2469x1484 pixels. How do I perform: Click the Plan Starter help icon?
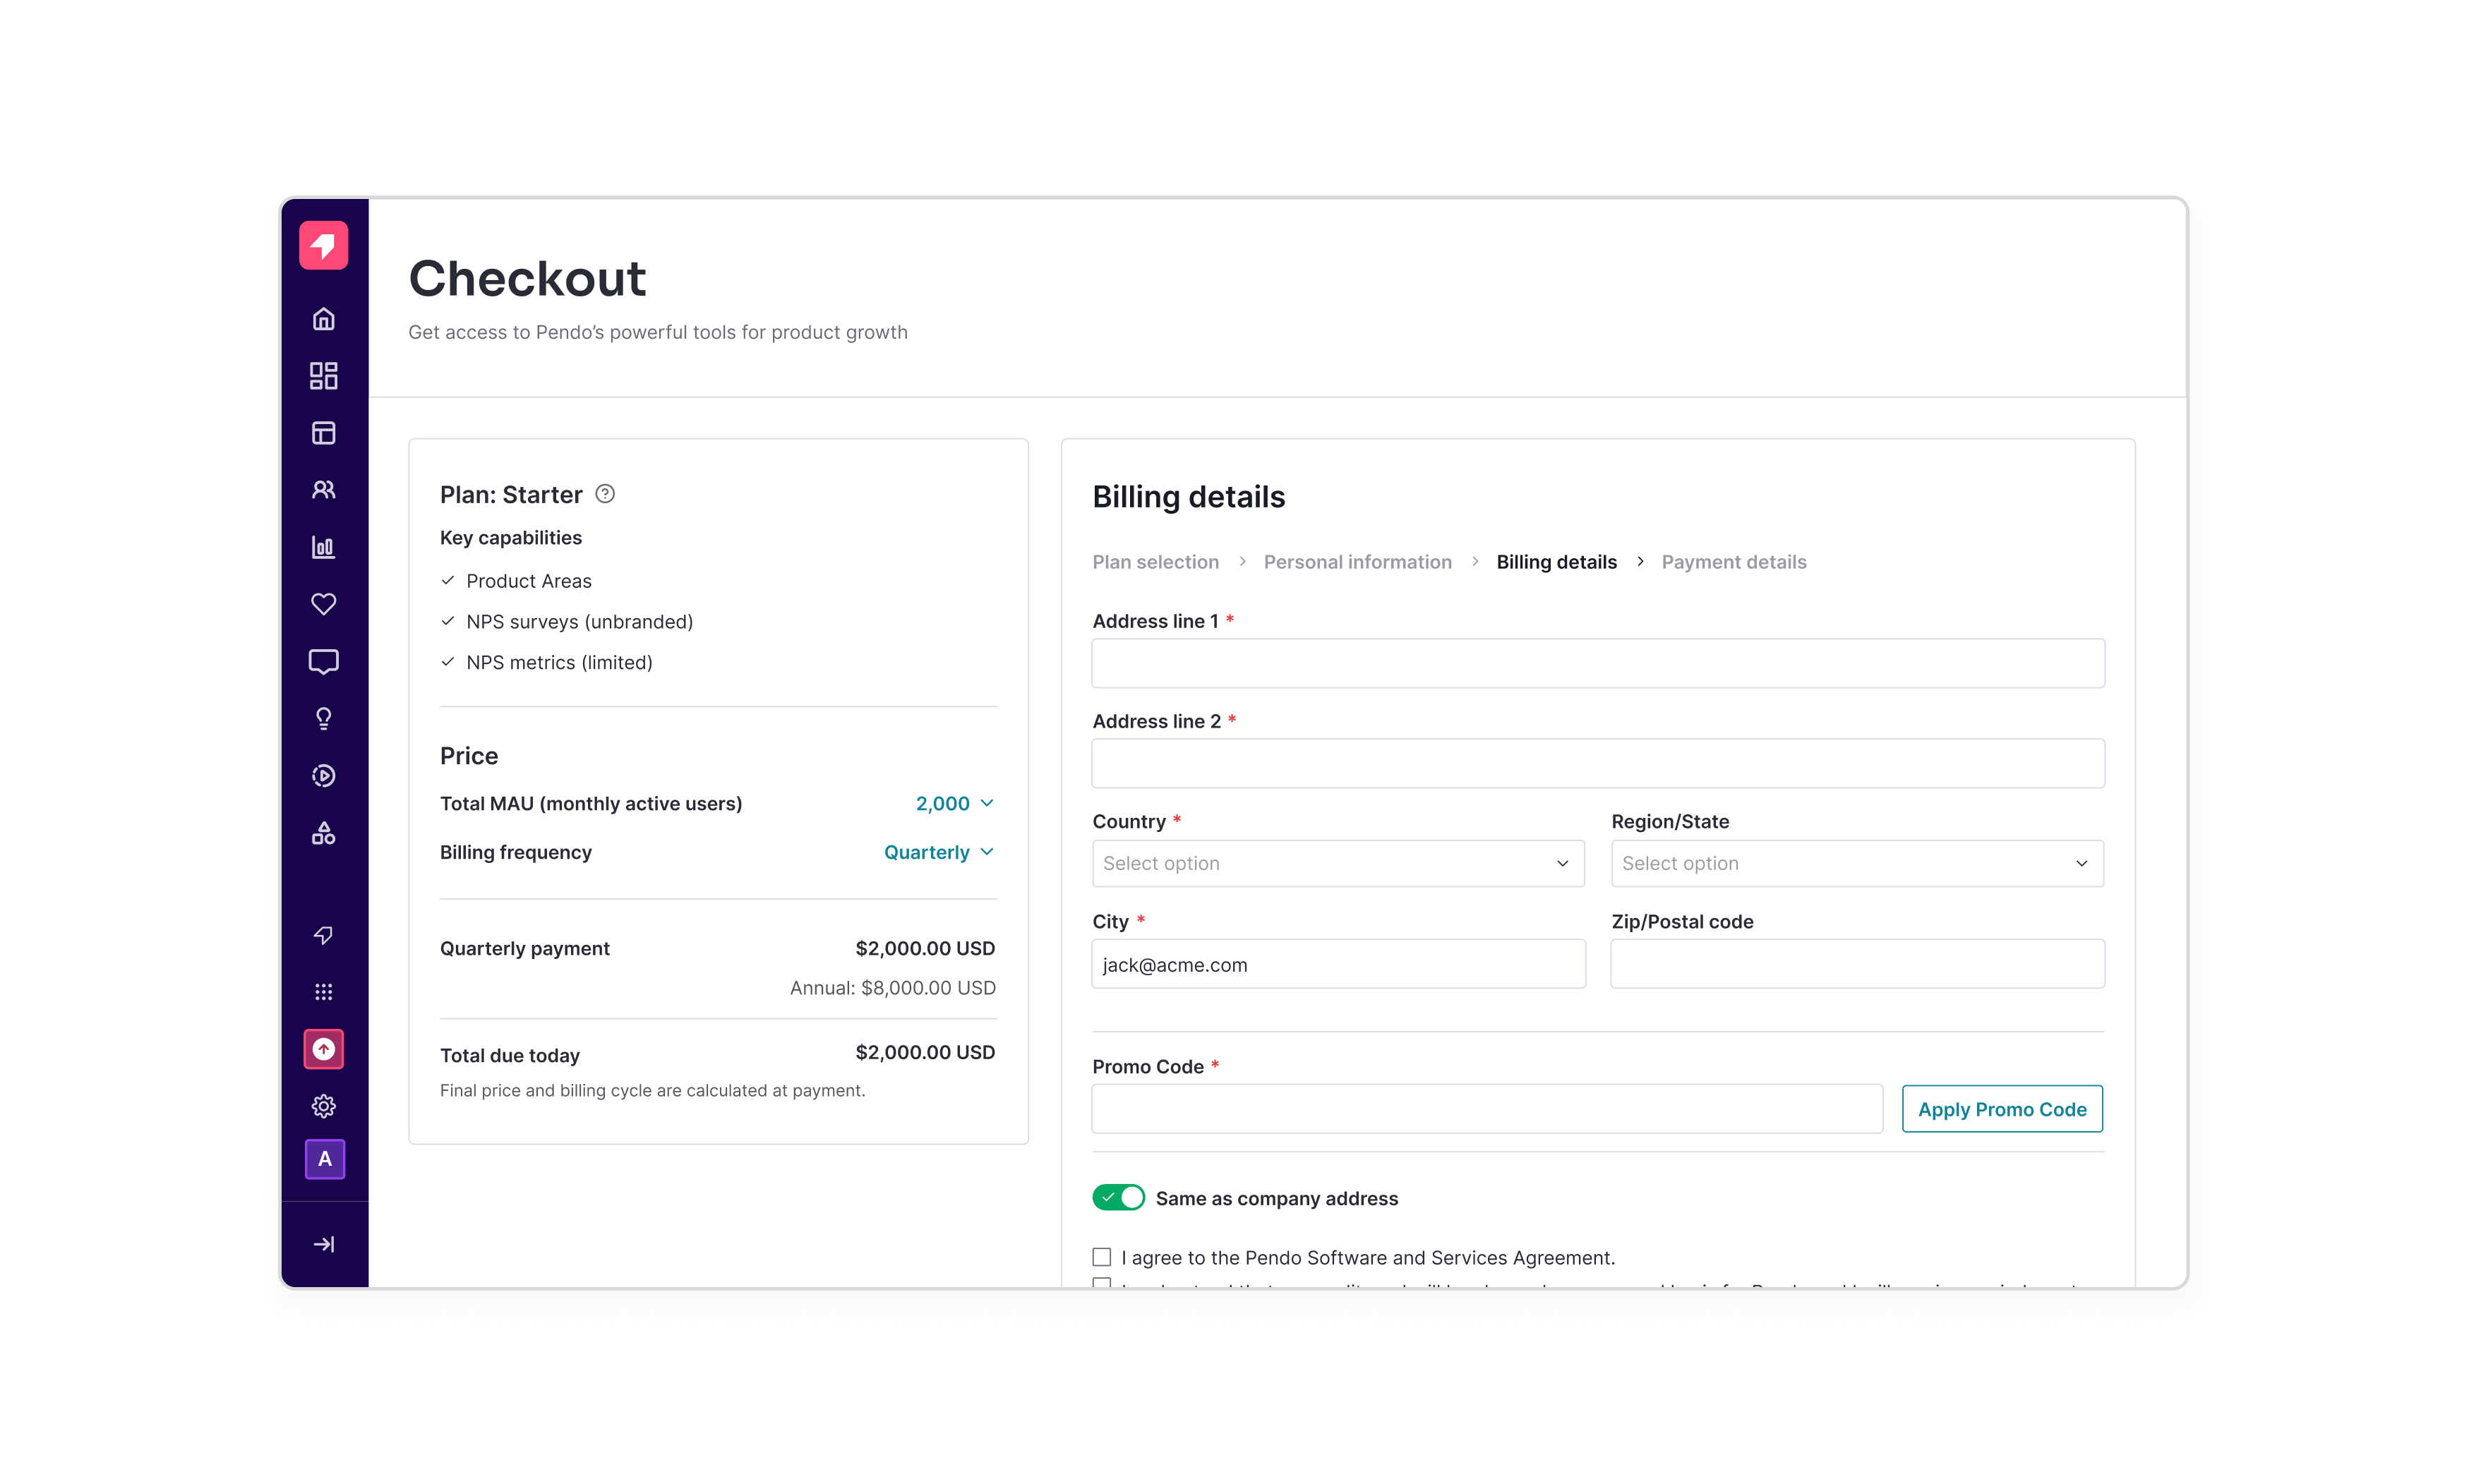click(605, 494)
